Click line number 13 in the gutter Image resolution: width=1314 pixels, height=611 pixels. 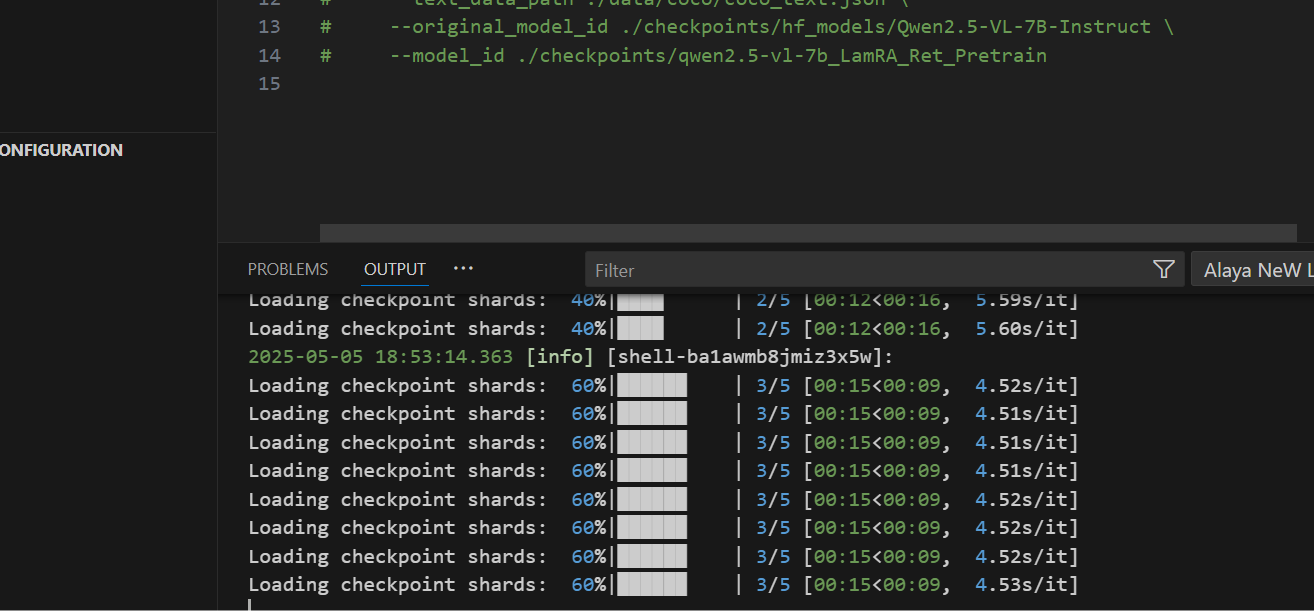click(269, 27)
